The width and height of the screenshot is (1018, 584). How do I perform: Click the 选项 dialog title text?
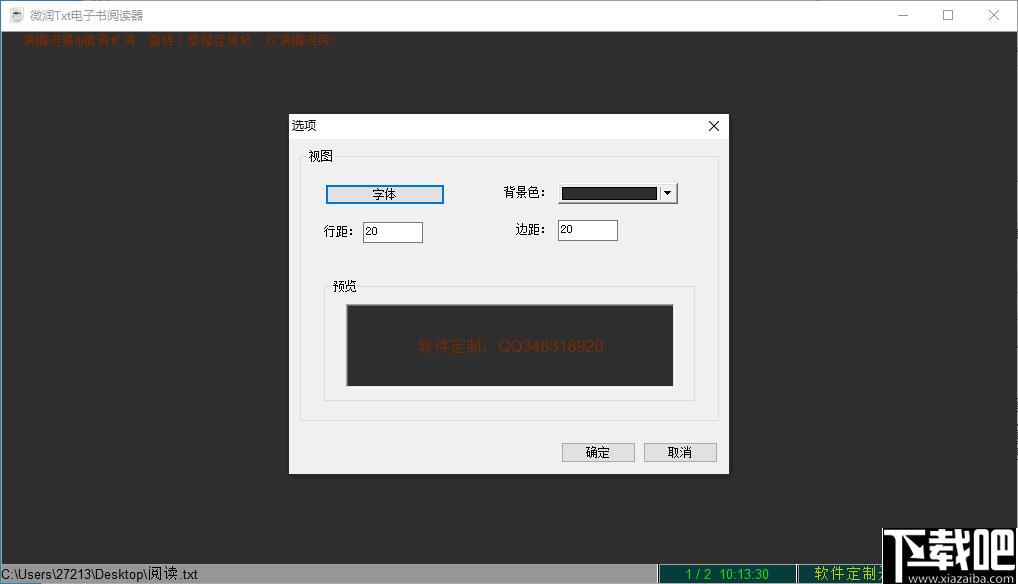[x=304, y=125]
